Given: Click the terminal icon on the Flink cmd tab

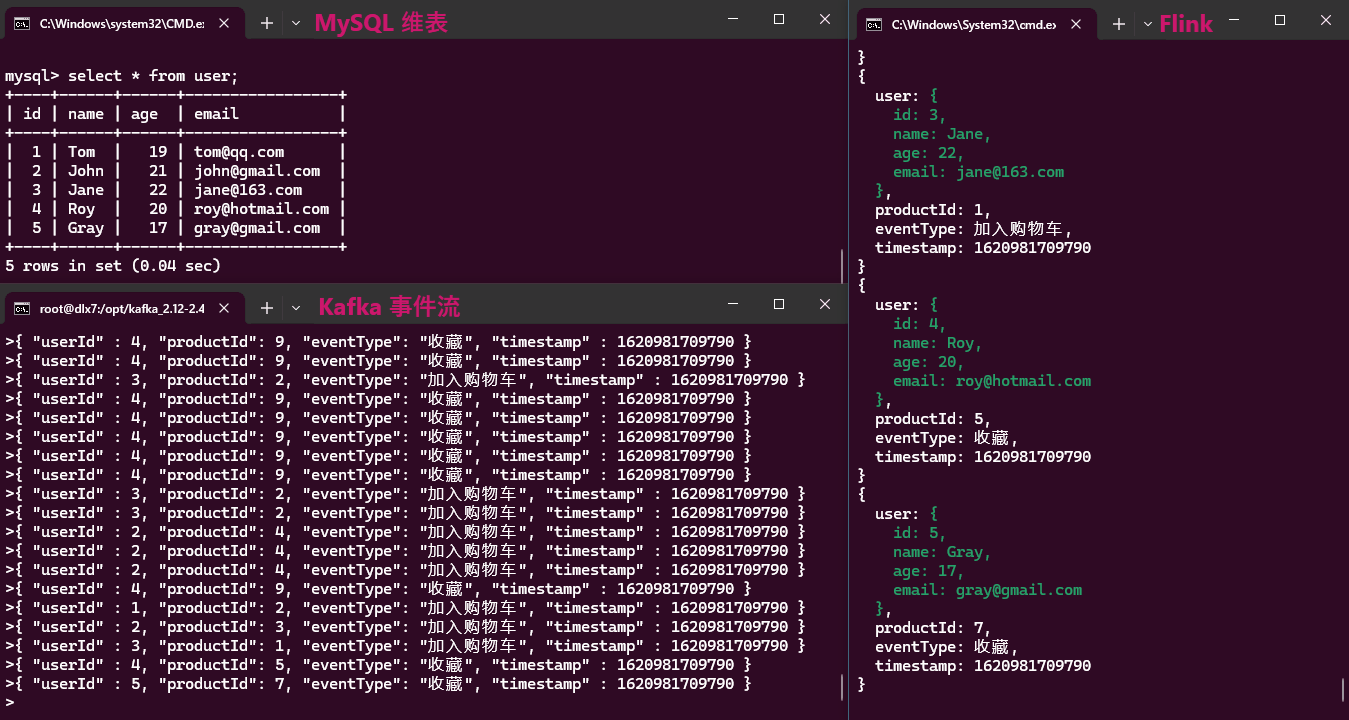Looking at the screenshot, I should point(873,24).
